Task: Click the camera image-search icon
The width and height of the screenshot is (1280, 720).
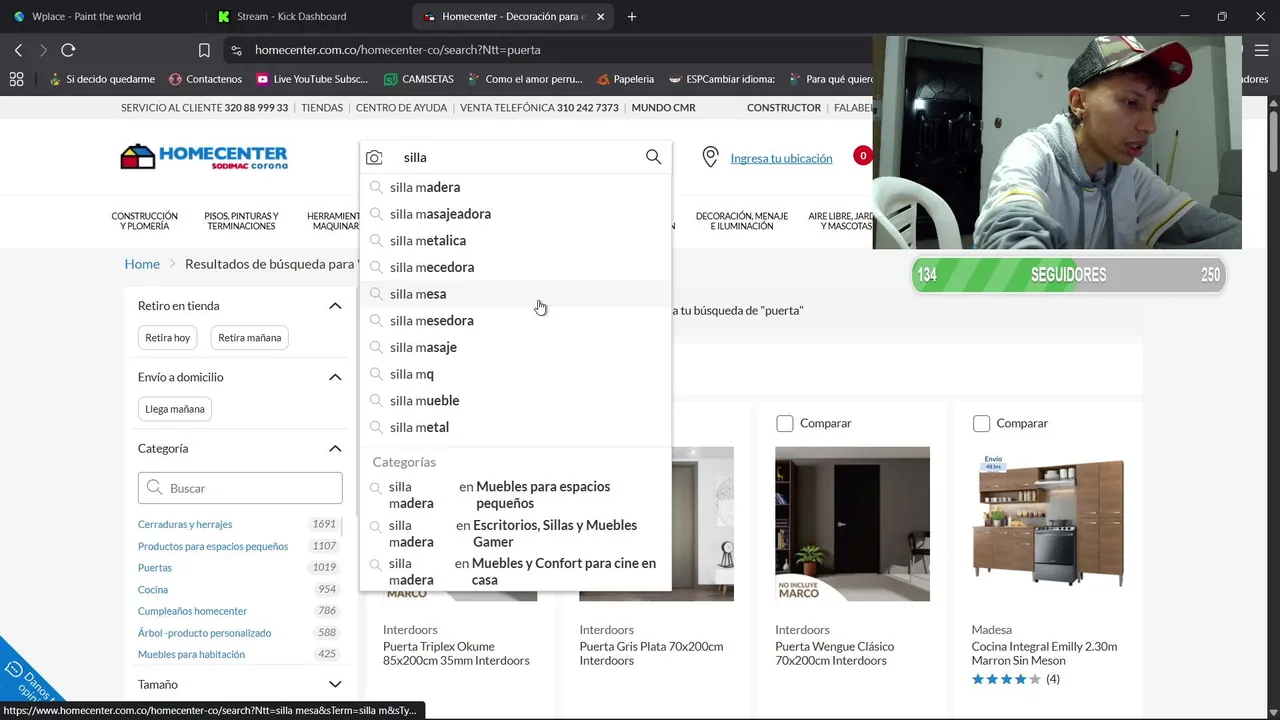Action: point(374,157)
